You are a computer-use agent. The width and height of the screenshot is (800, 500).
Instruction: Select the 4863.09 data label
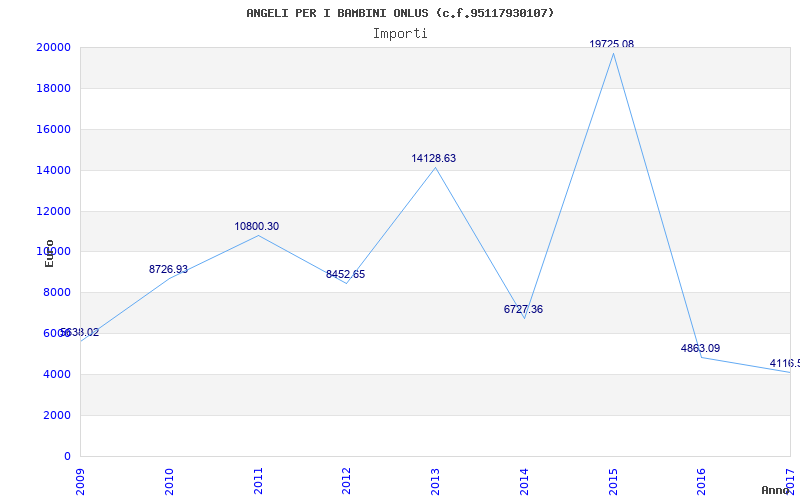pyautogui.click(x=700, y=348)
